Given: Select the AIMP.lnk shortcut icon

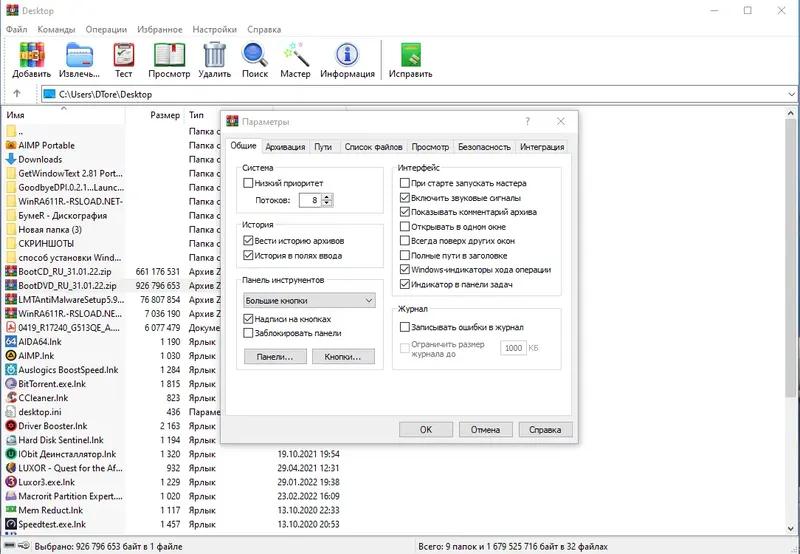Looking at the screenshot, I should click(x=11, y=356).
